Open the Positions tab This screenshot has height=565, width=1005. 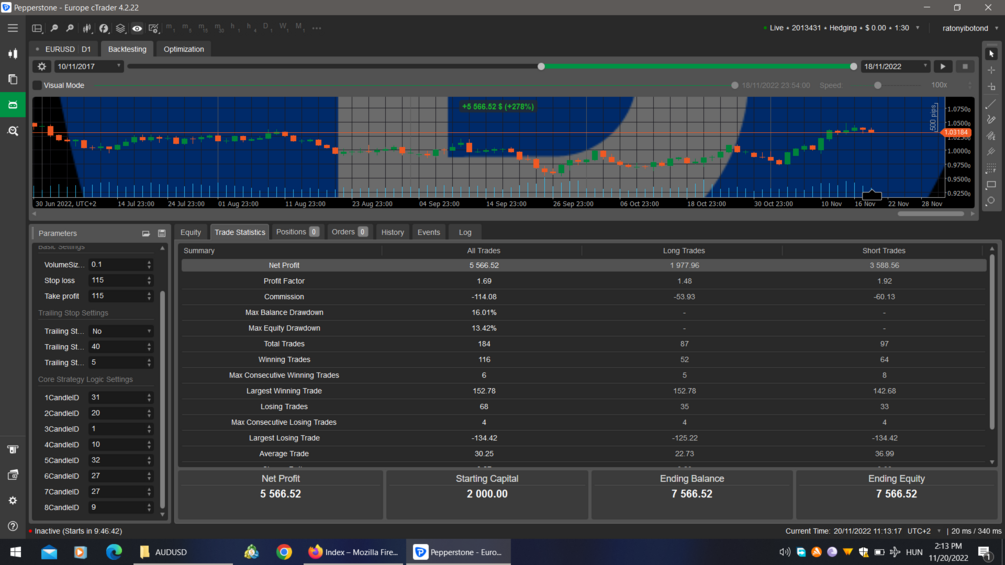pos(297,232)
